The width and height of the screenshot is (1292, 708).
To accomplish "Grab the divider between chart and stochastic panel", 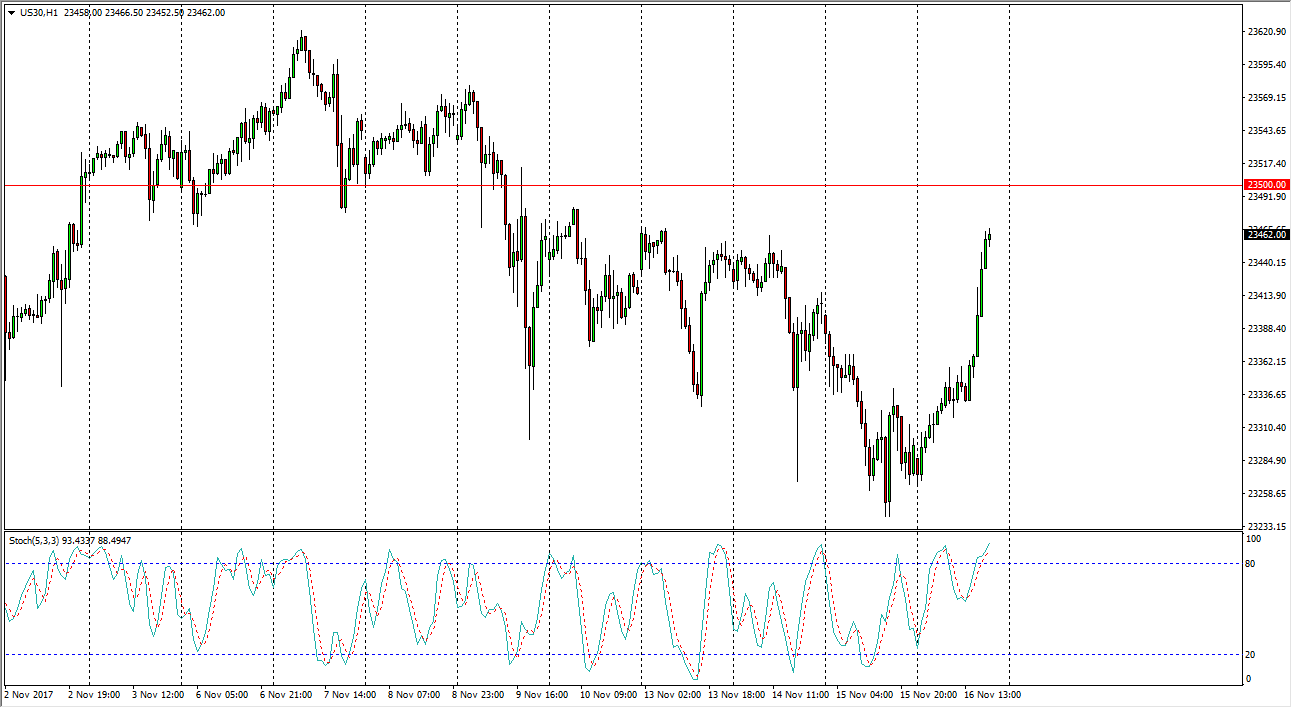I will 620,531.
